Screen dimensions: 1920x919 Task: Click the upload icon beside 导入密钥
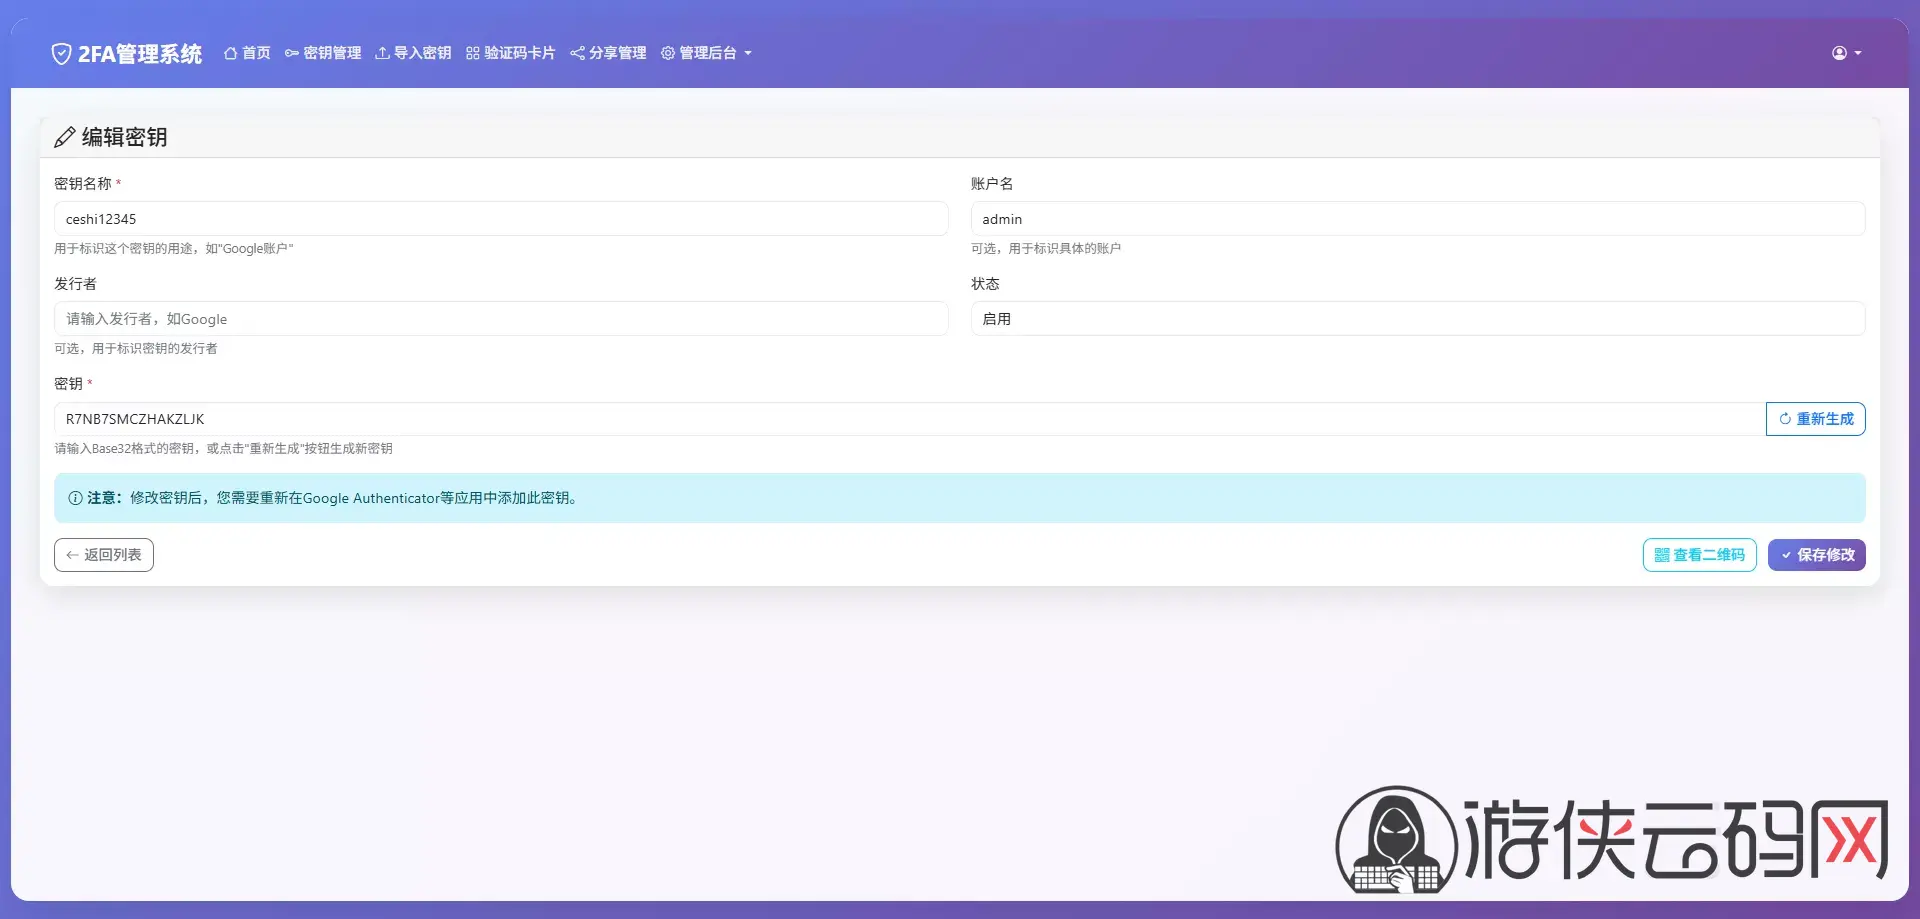tap(382, 53)
